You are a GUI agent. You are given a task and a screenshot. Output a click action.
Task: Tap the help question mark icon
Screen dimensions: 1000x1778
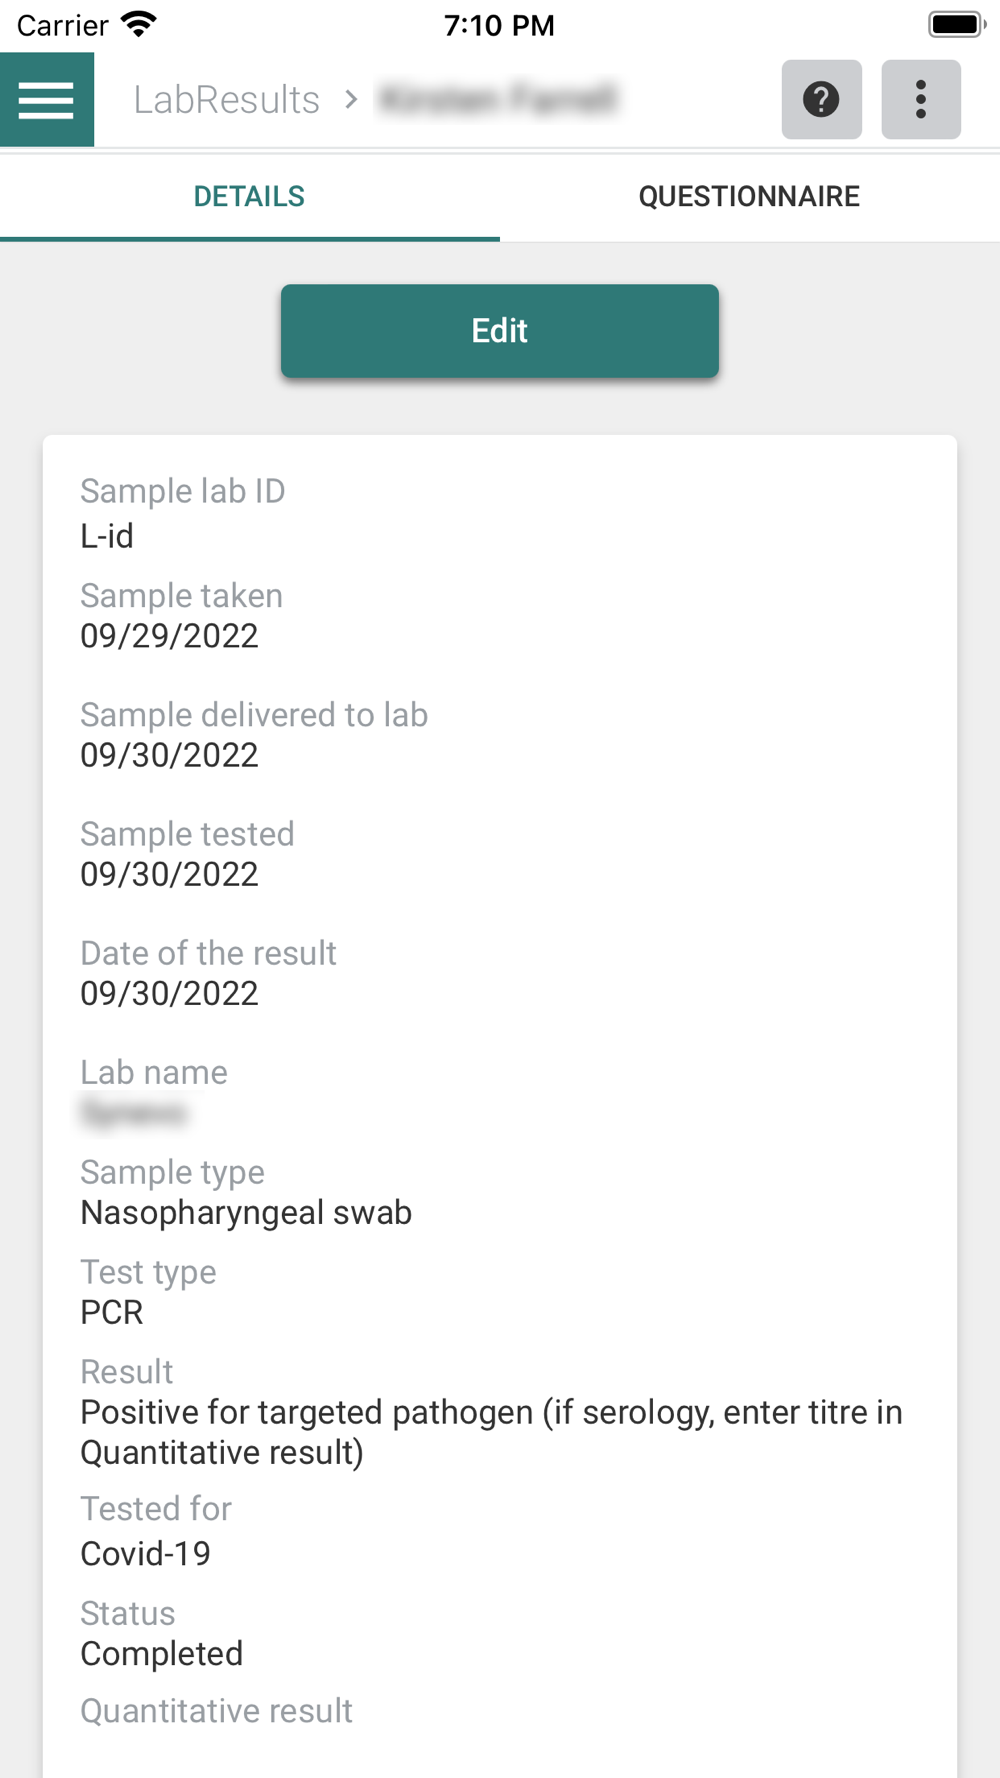821,100
